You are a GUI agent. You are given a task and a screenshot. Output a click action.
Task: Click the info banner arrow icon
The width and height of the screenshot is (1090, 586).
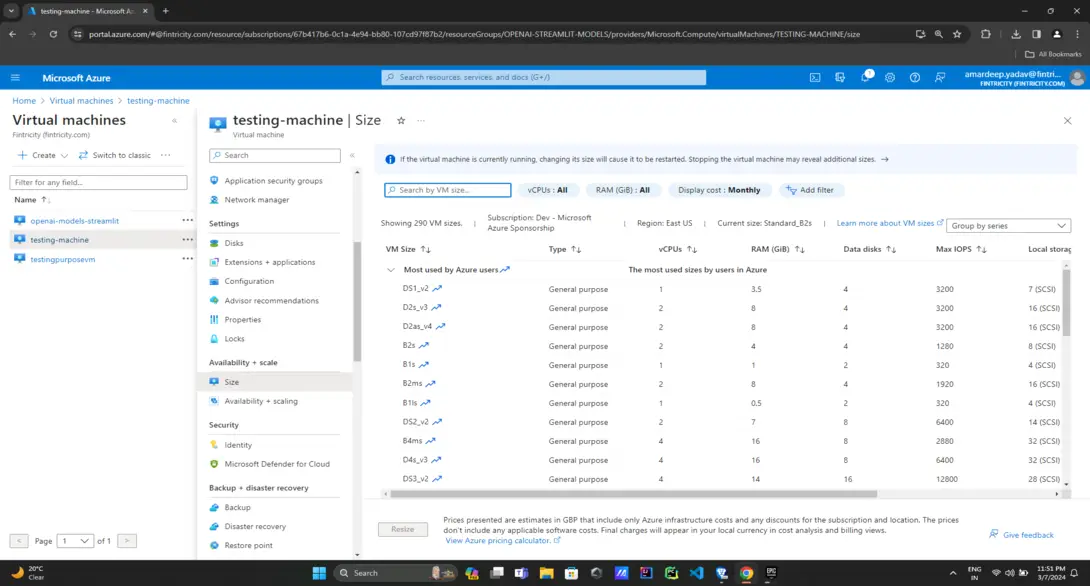click(885, 159)
